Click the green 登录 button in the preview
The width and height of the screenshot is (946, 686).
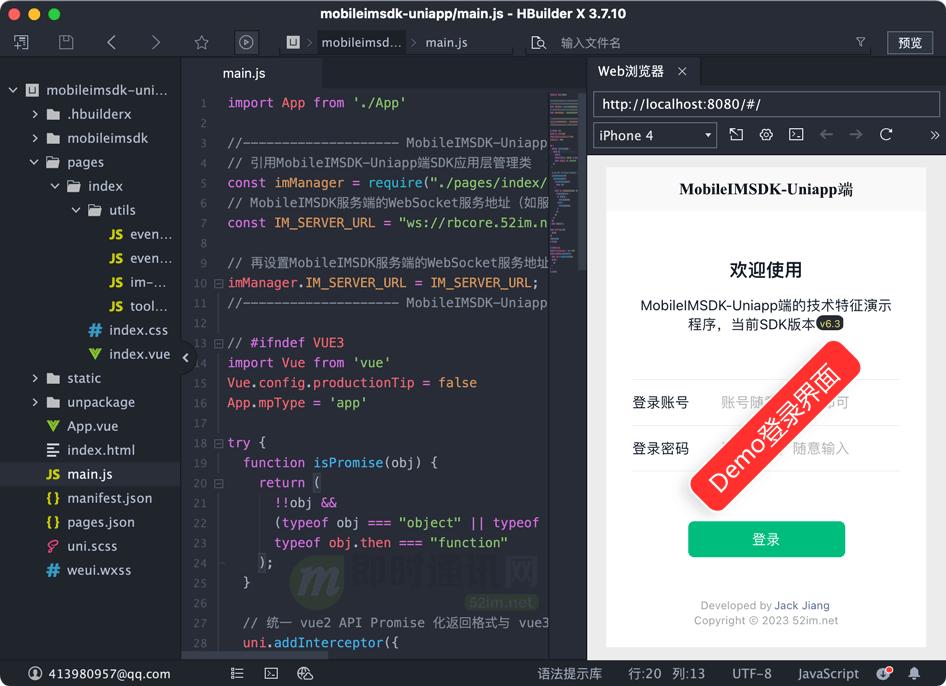766,538
